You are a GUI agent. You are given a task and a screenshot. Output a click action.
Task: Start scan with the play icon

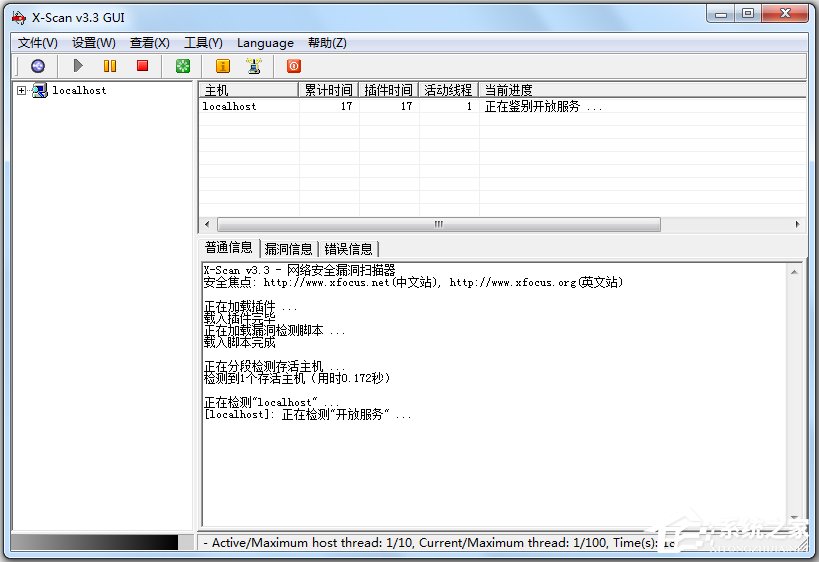click(78, 66)
